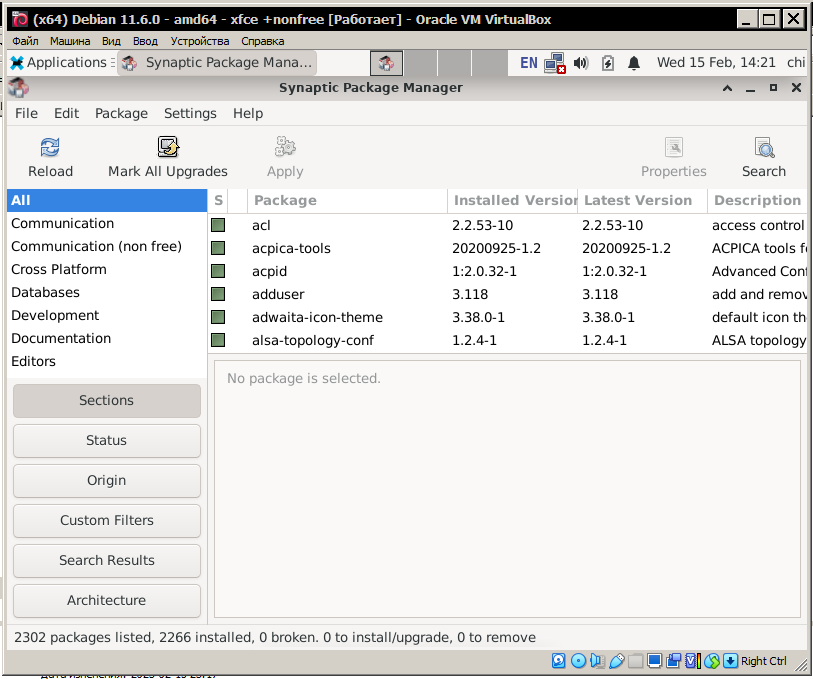This screenshot has height=679, width=813.
Task: Open the VirtualBox Файл menu
Action: coord(25,41)
